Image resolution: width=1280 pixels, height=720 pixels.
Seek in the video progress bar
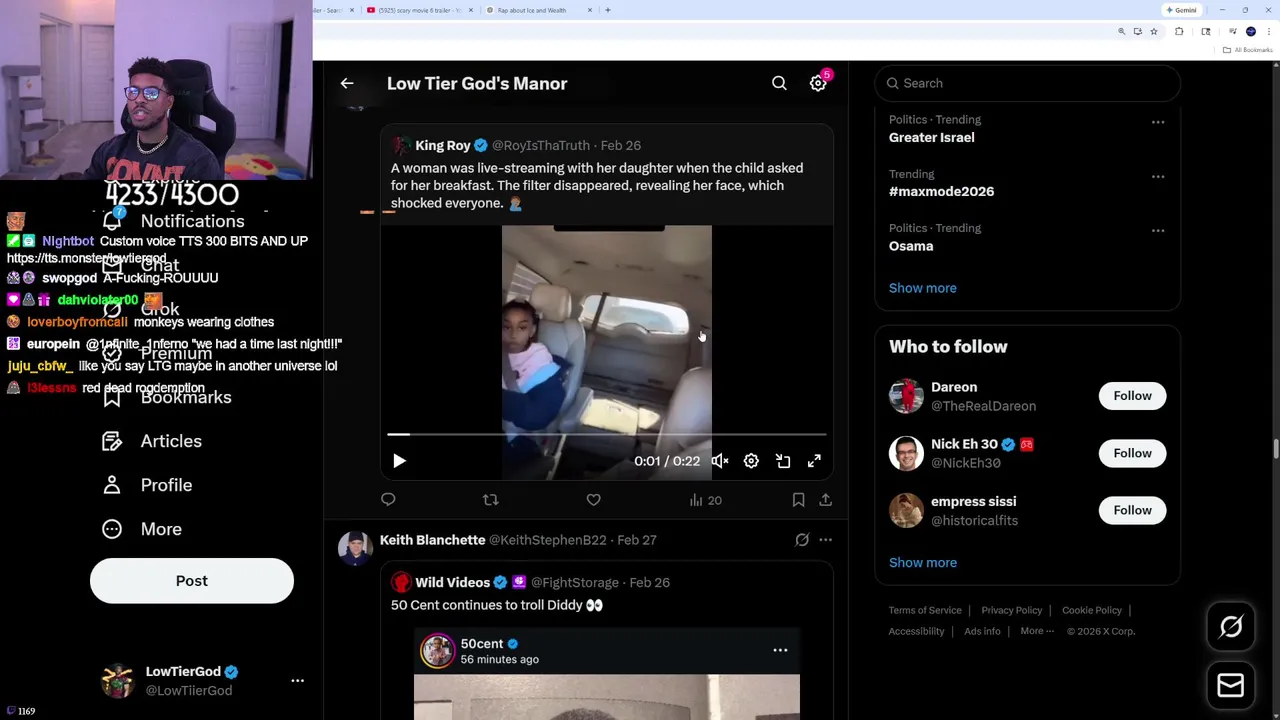point(607,435)
